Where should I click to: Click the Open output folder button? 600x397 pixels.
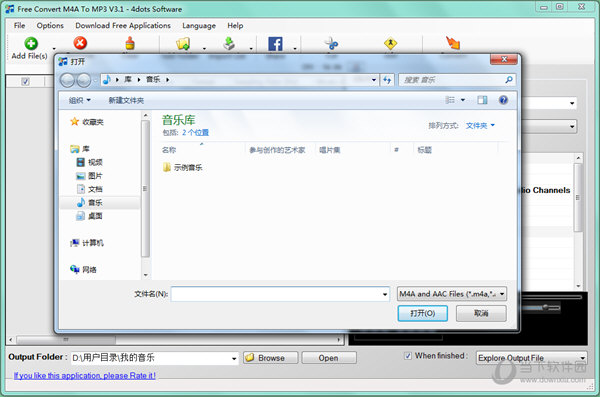coord(329,358)
